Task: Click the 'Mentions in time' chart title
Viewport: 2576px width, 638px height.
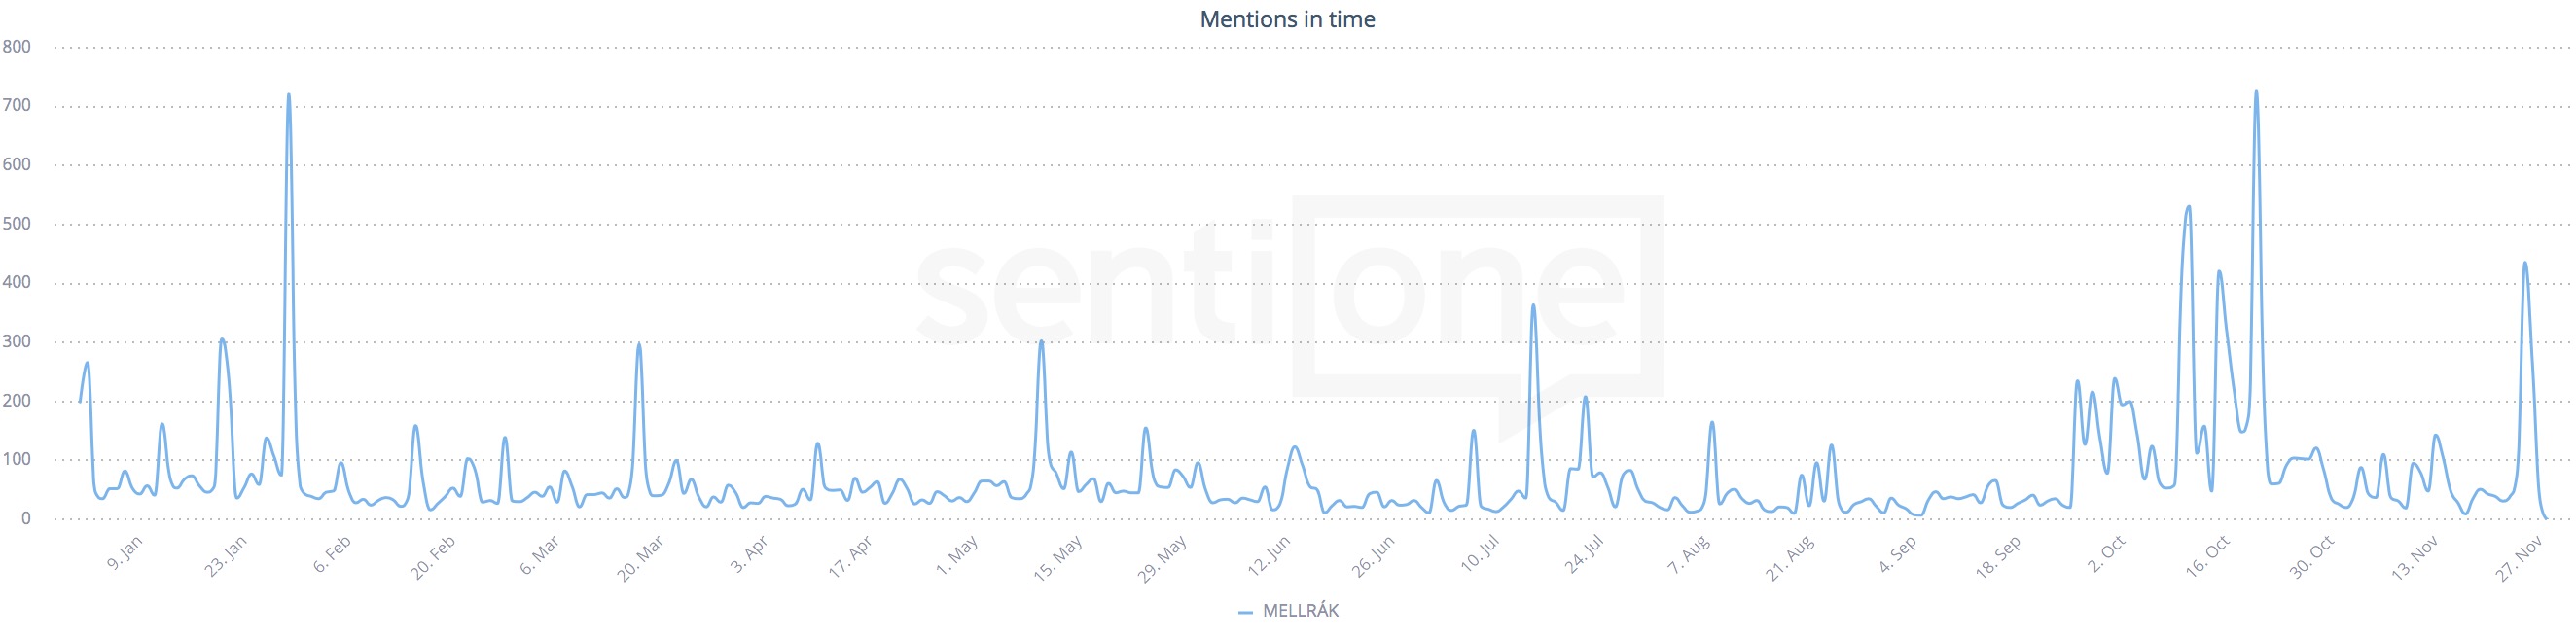Action: 1287,19
